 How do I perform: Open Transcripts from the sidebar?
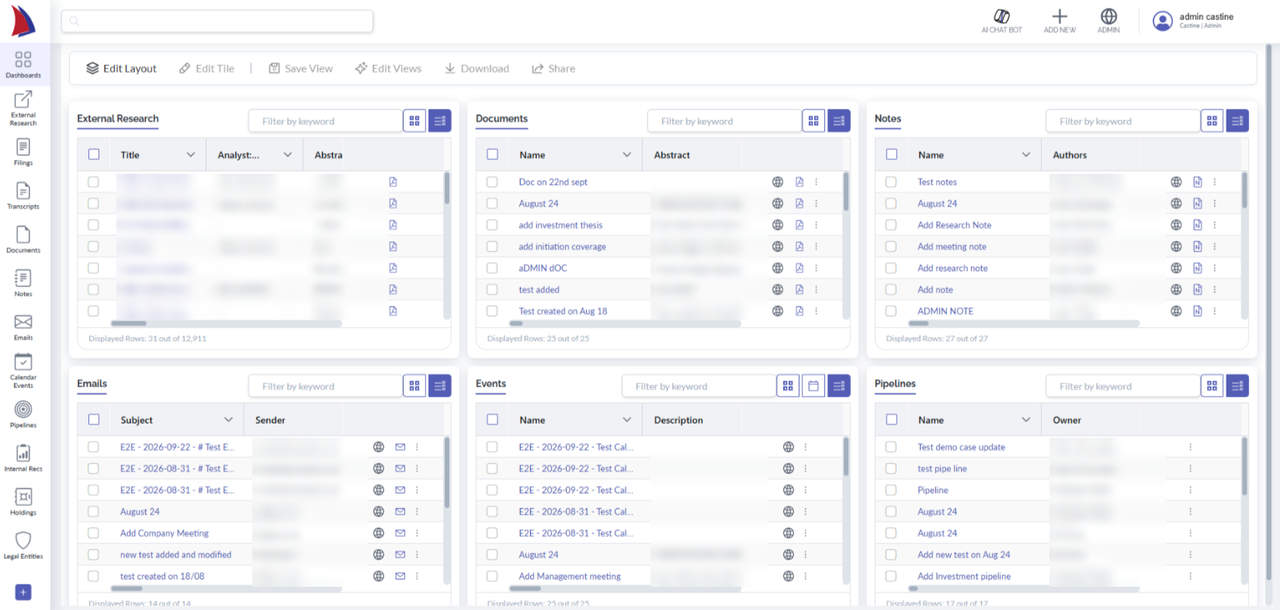point(23,196)
